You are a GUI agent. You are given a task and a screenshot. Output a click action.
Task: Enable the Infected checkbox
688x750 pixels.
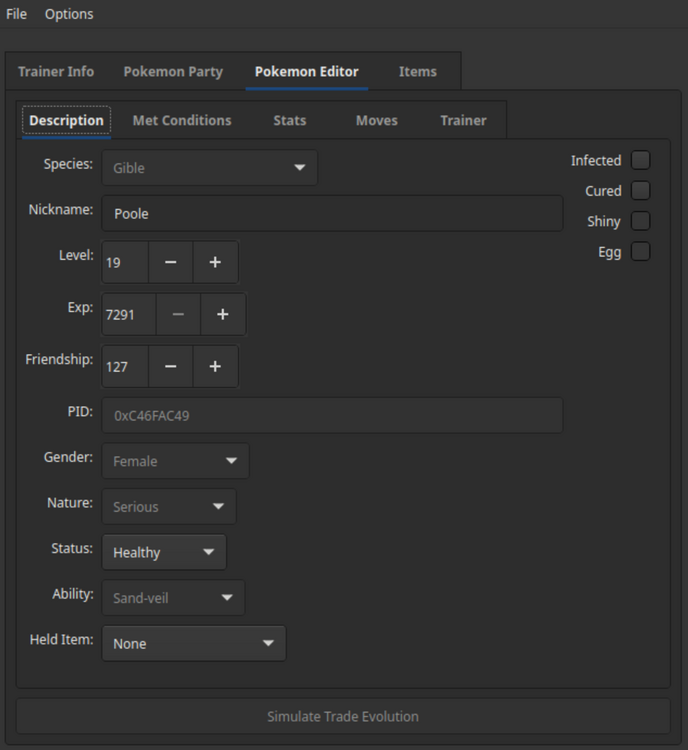(x=640, y=161)
